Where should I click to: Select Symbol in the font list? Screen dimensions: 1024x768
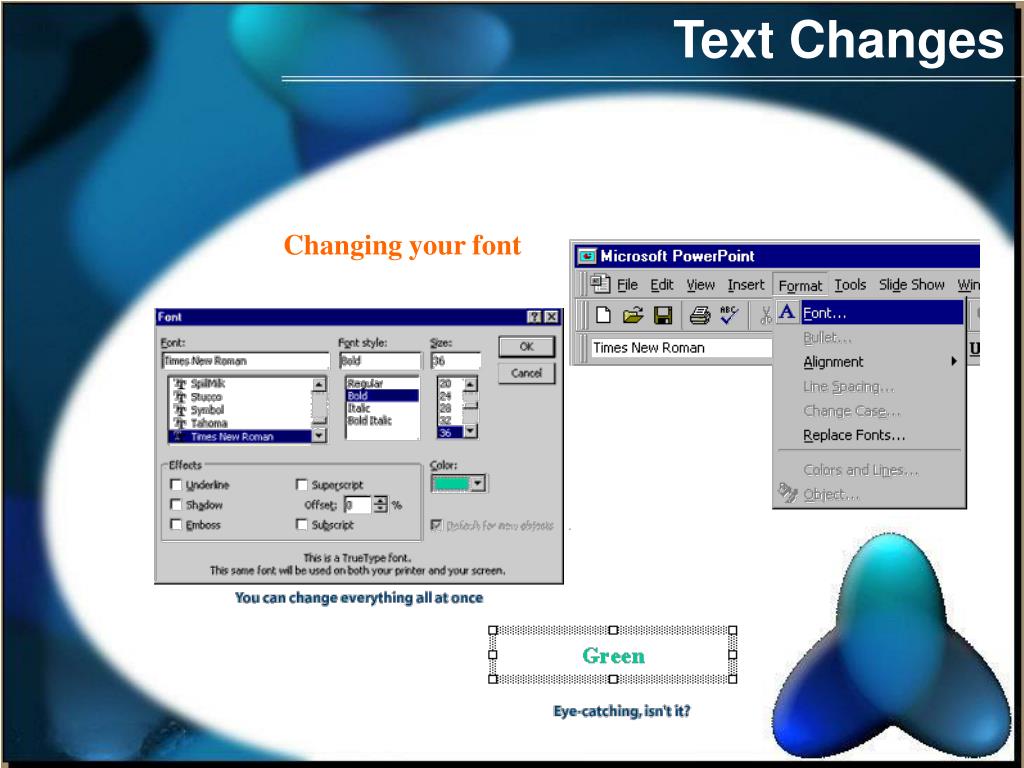click(240, 410)
